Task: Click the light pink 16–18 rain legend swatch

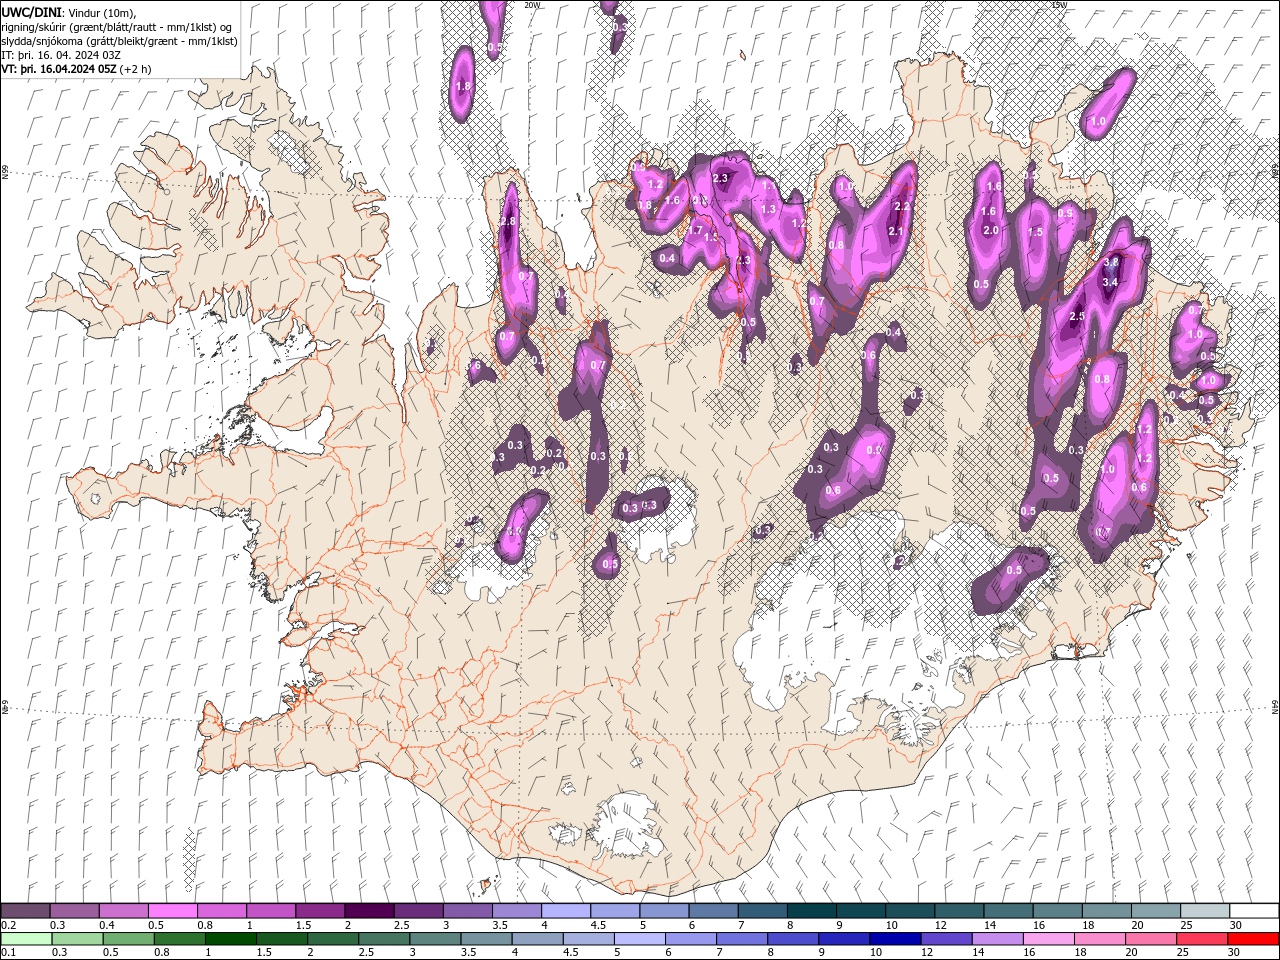Action: (x=1048, y=939)
